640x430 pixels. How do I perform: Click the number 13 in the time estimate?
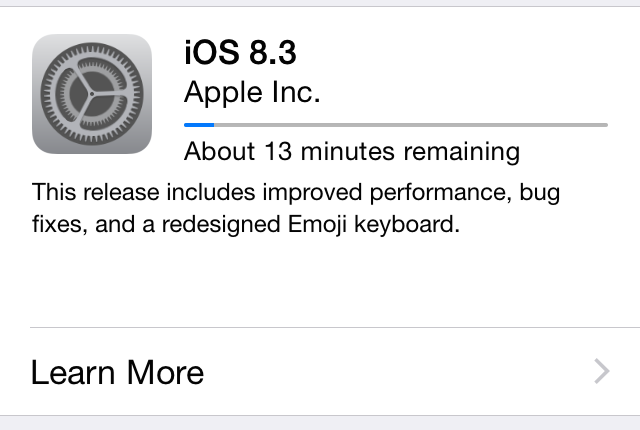(x=278, y=151)
